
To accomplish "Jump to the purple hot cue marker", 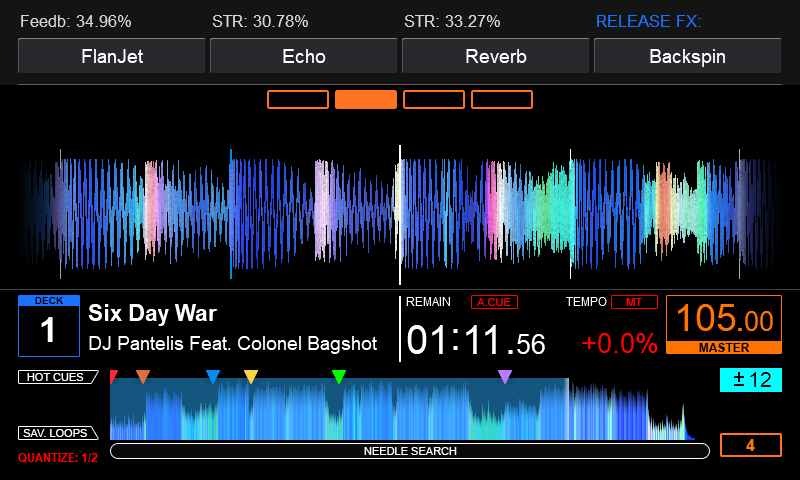I will [x=505, y=376].
